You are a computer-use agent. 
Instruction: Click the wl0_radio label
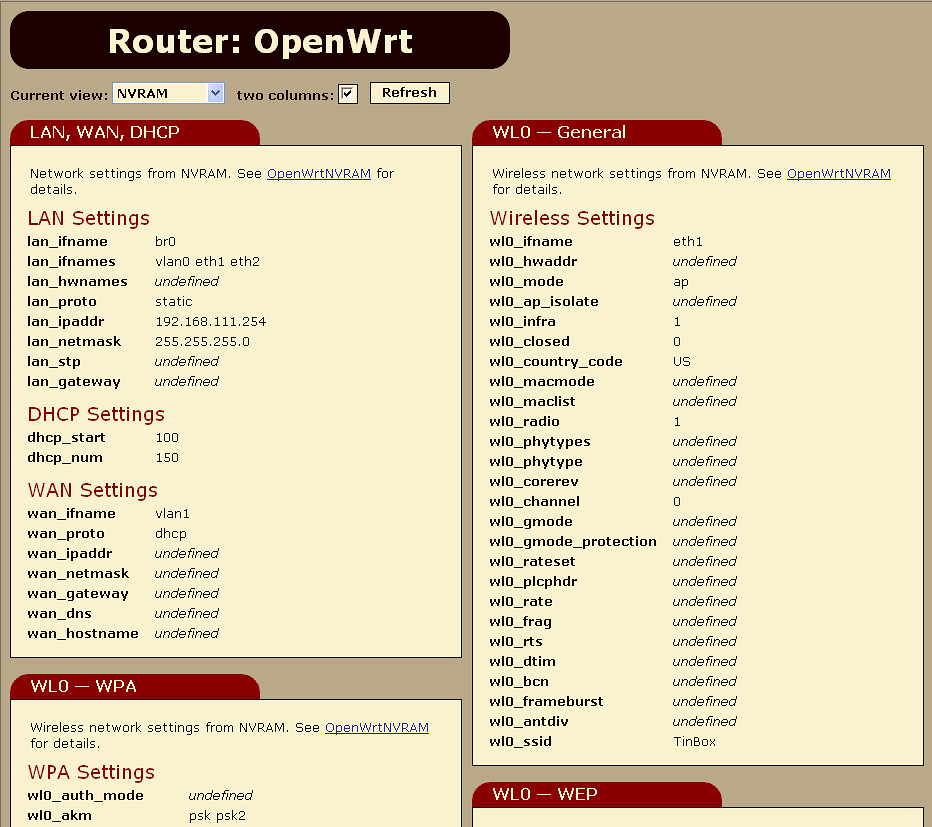[524, 422]
